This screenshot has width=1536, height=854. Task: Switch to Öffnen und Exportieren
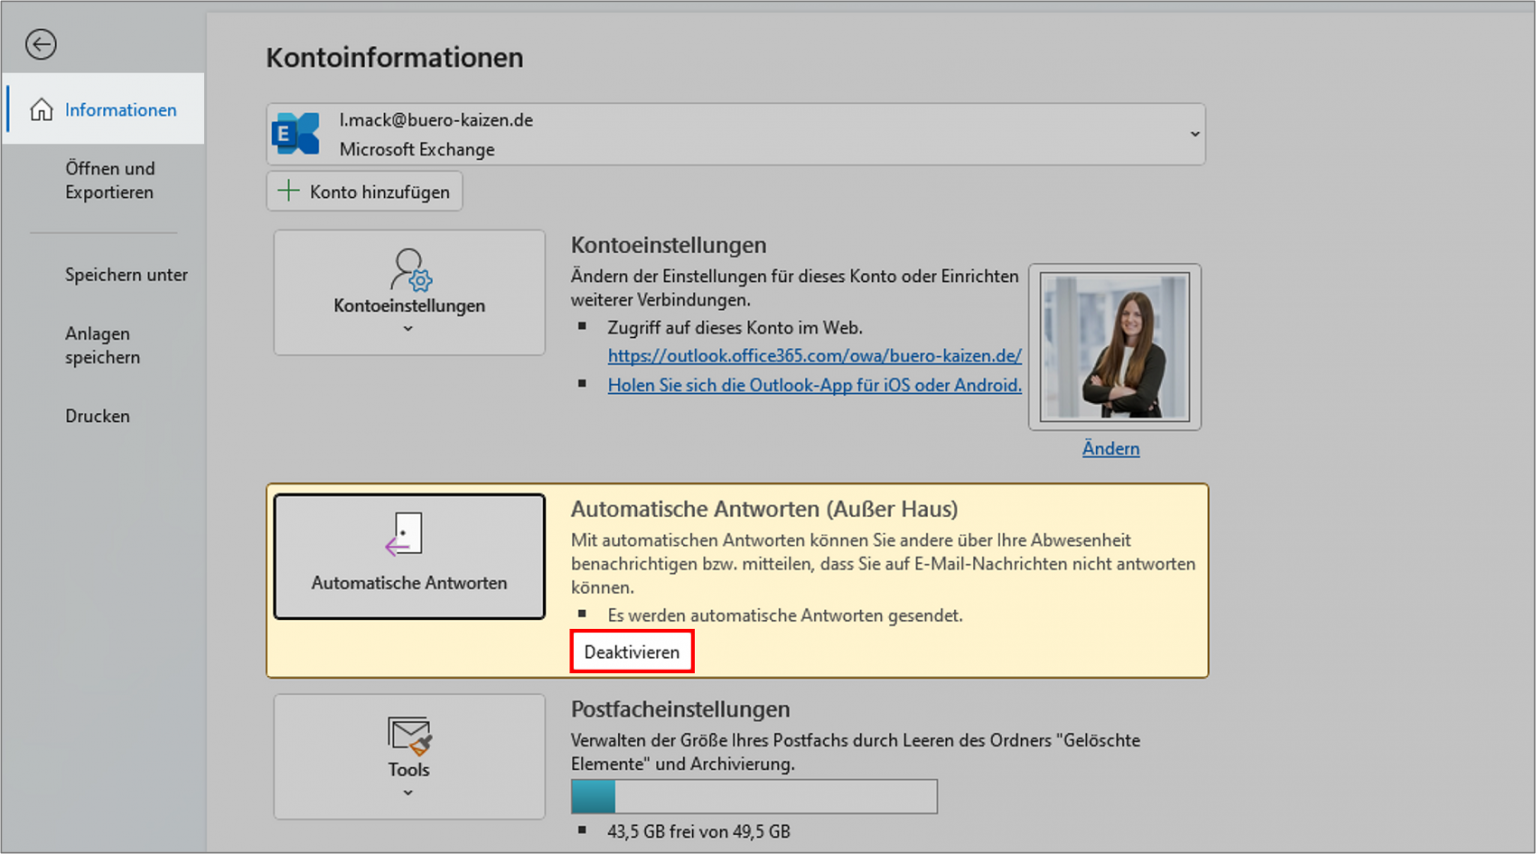111,180
